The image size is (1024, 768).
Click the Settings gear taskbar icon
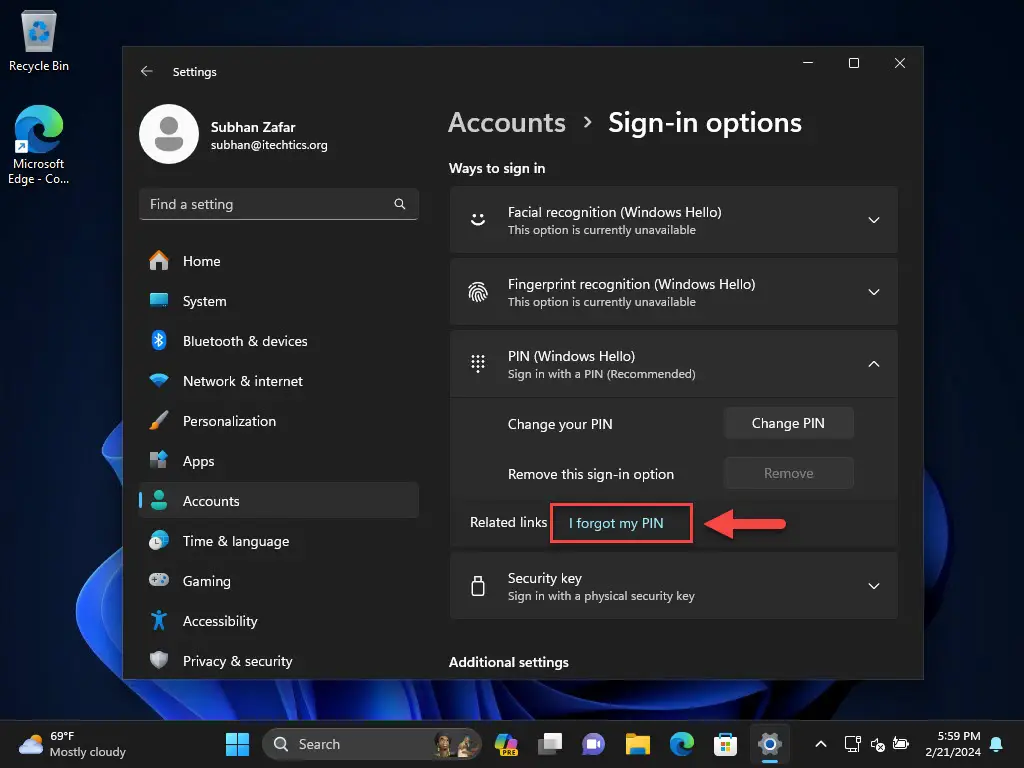pos(769,744)
